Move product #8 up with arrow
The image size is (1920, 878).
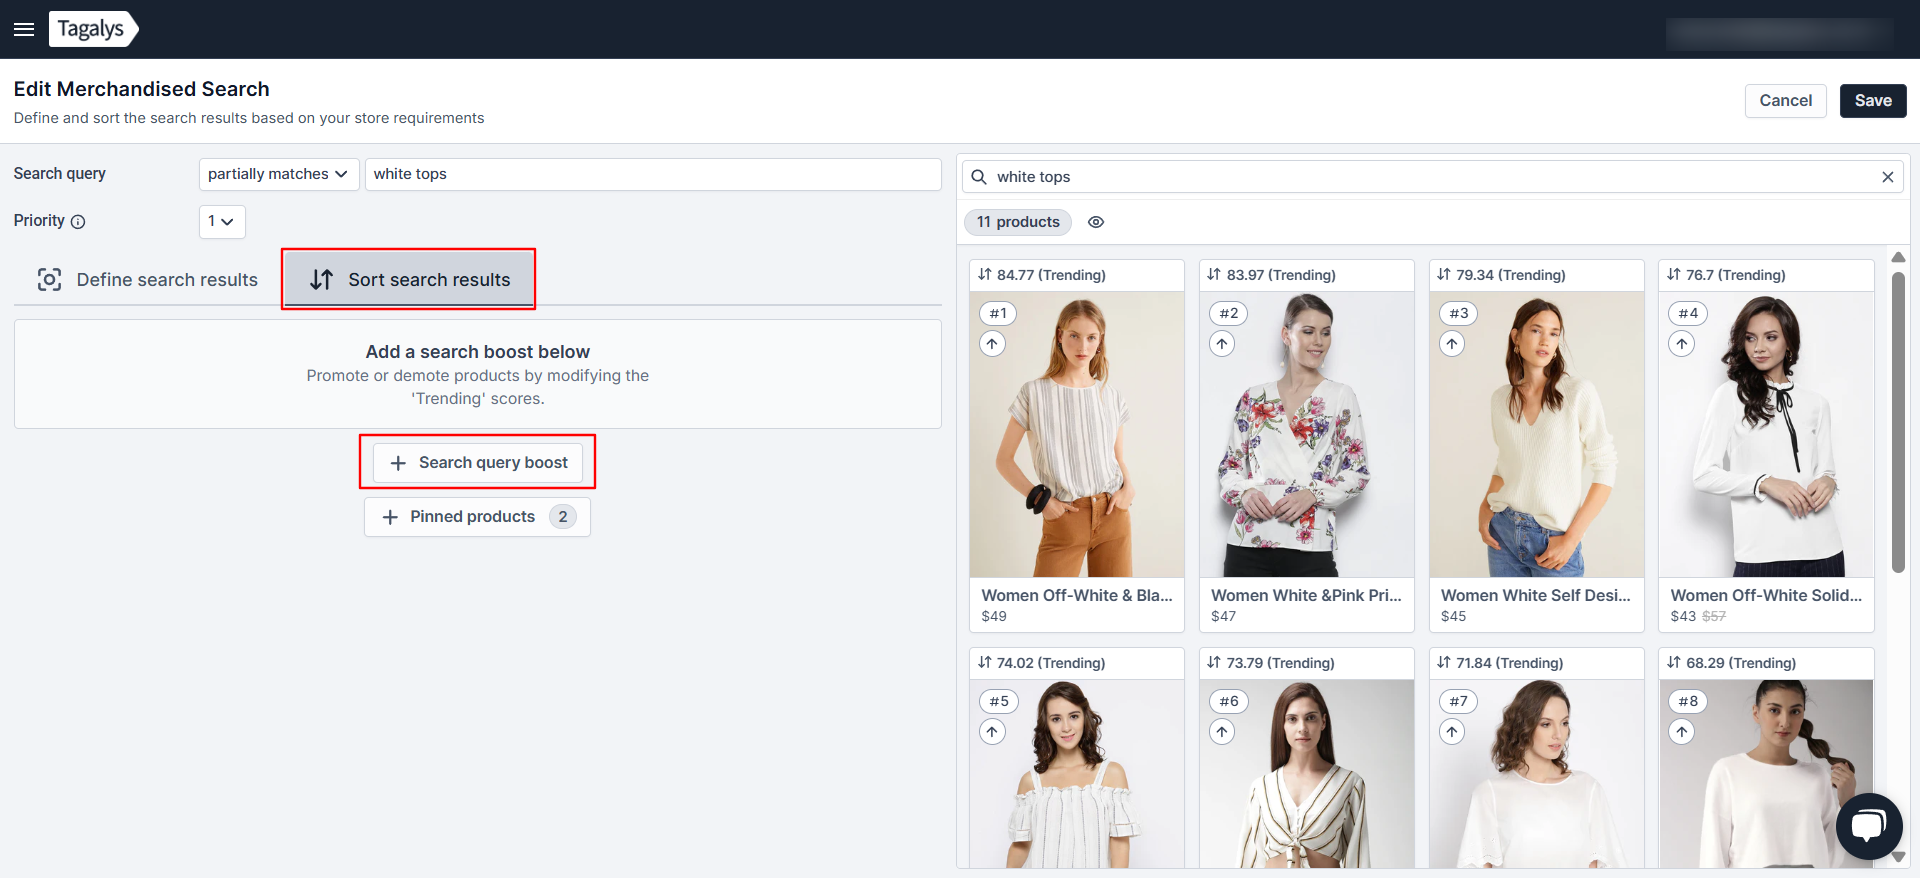pyautogui.click(x=1682, y=732)
